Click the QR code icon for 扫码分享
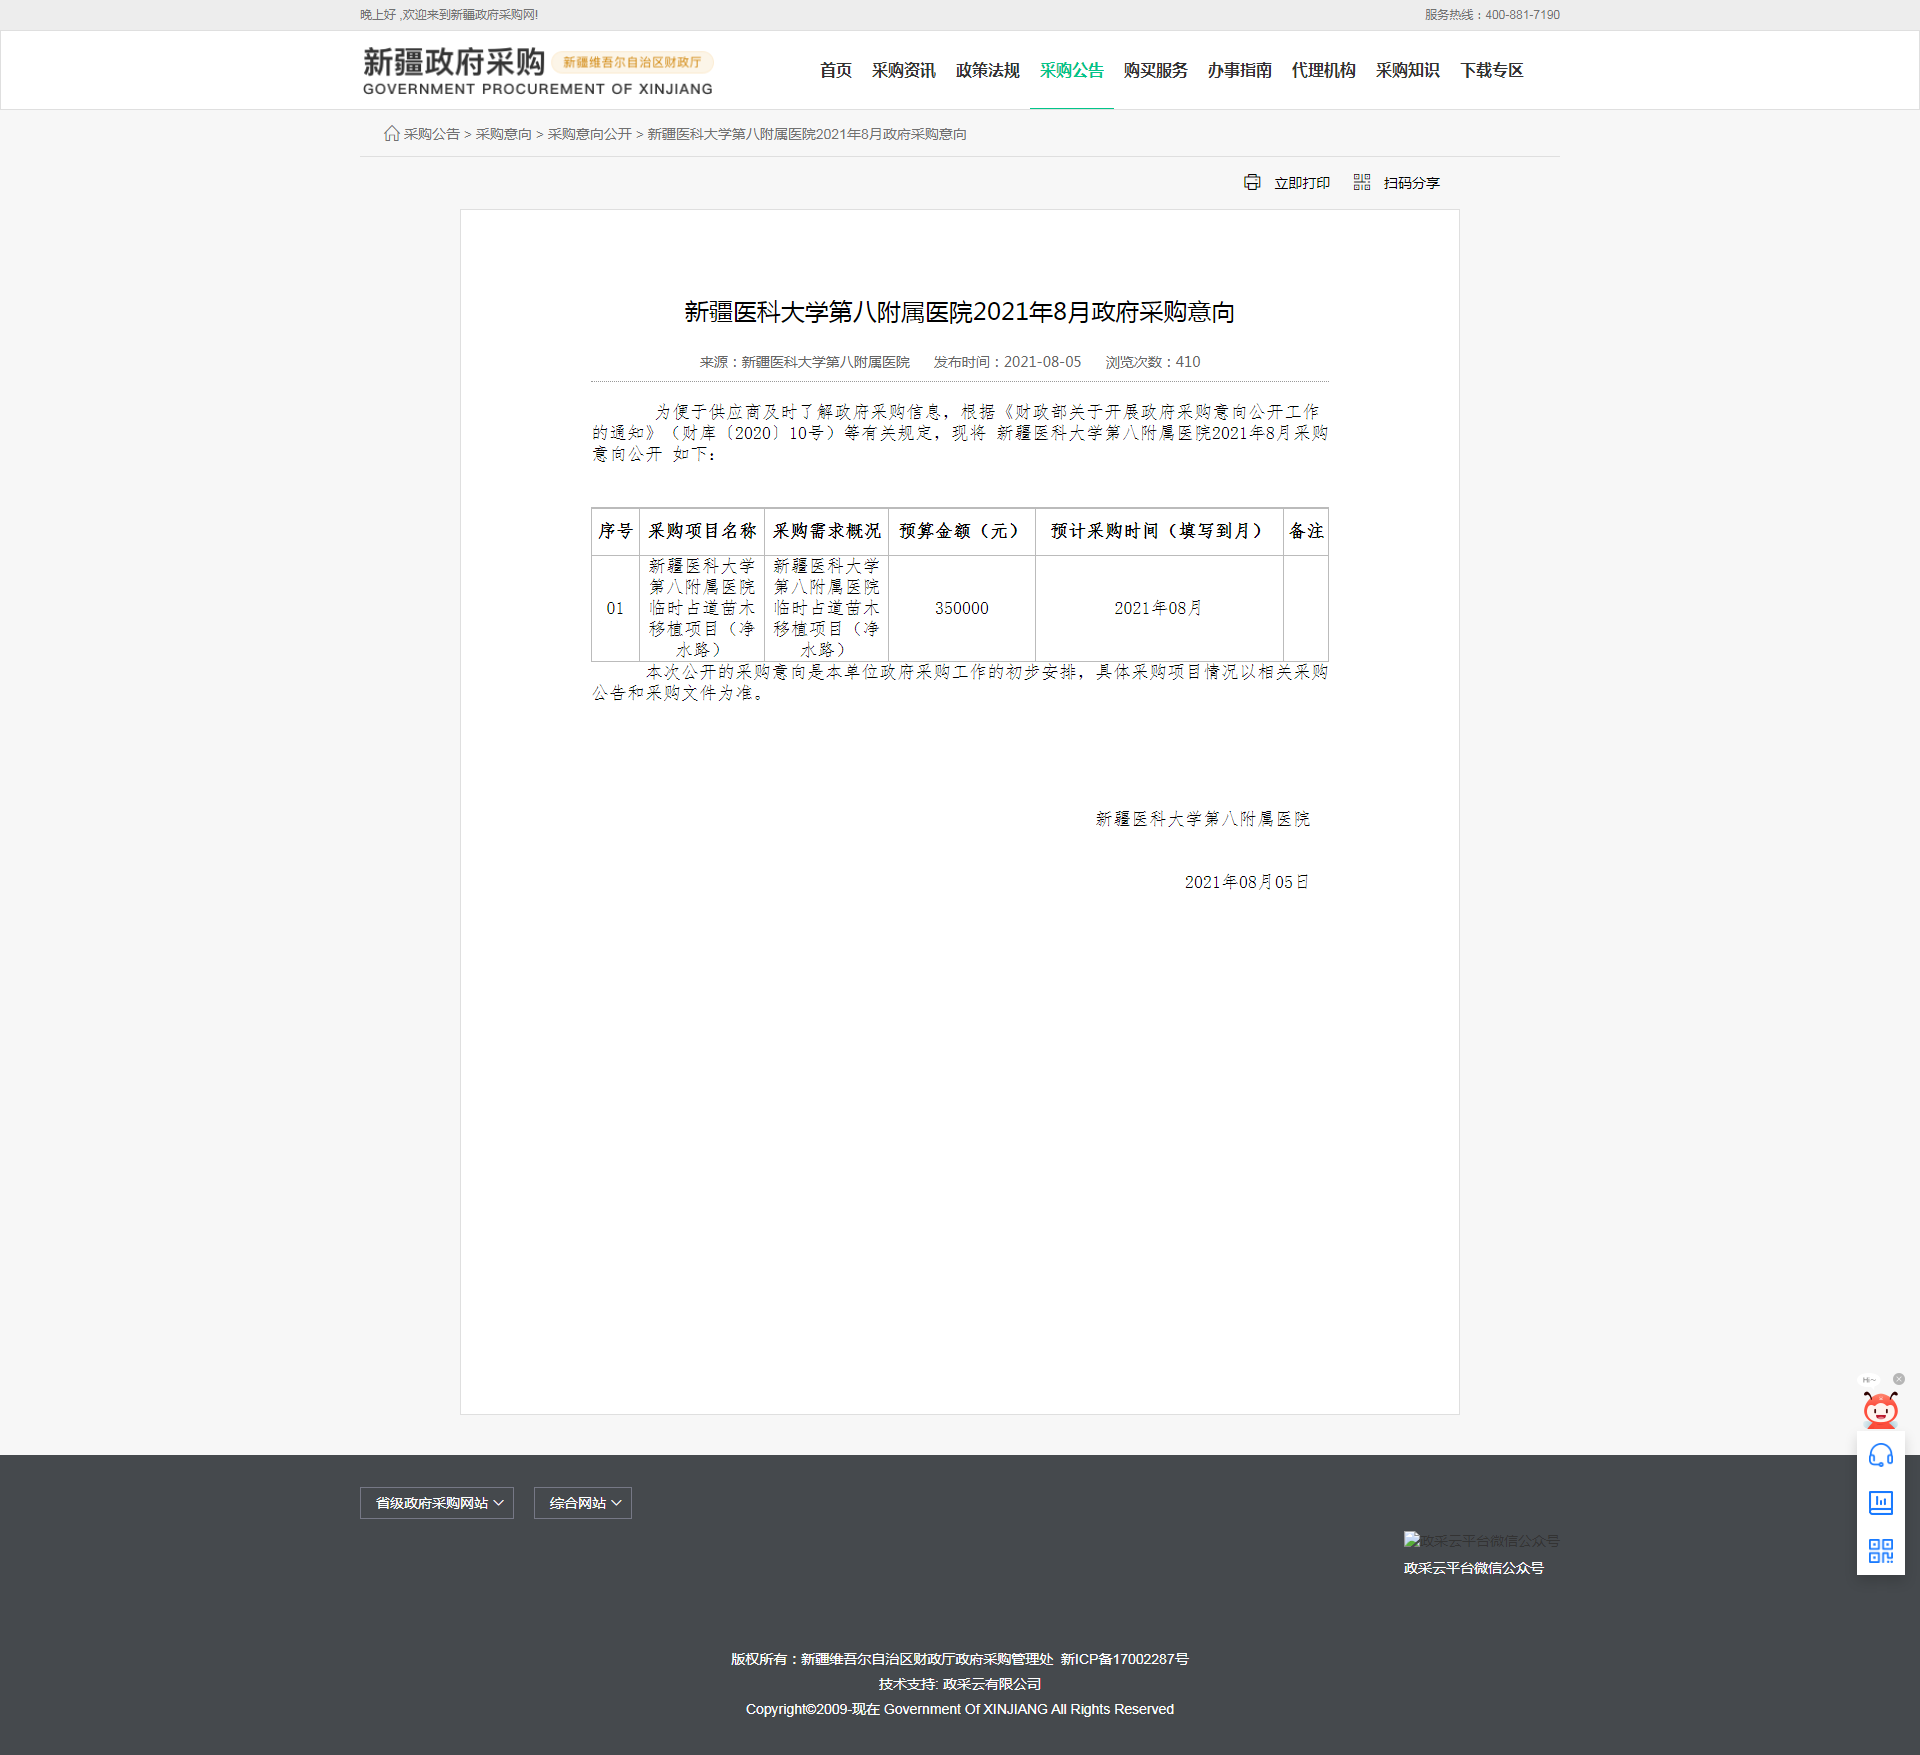Screen dimensions: 1920x1755 click(1361, 182)
